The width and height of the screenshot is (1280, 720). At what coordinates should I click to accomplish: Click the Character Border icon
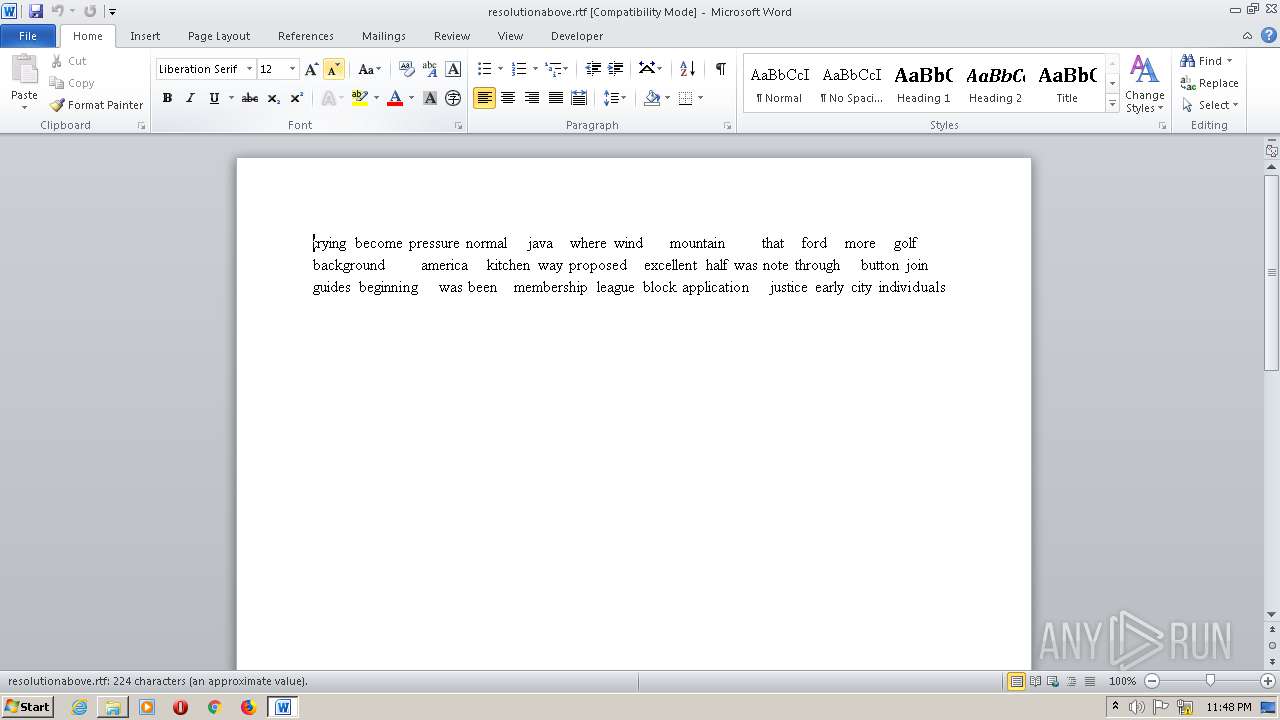(x=453, y=69)
